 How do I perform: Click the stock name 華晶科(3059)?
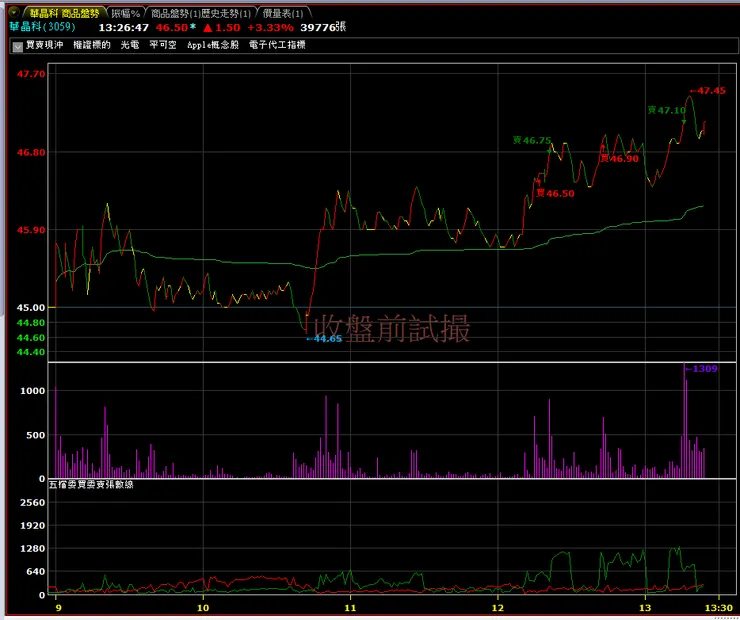[x=42, y=27]
